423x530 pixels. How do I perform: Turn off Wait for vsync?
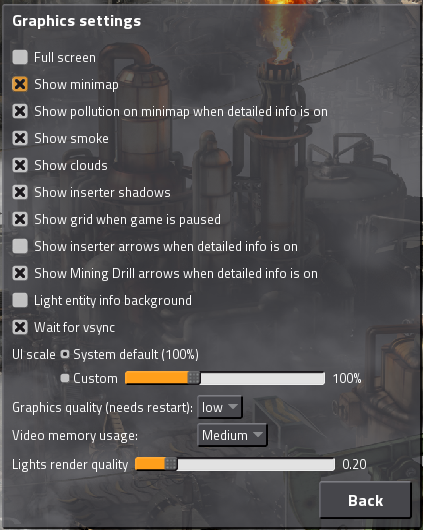pyautogui.click(x=20, y=328)
